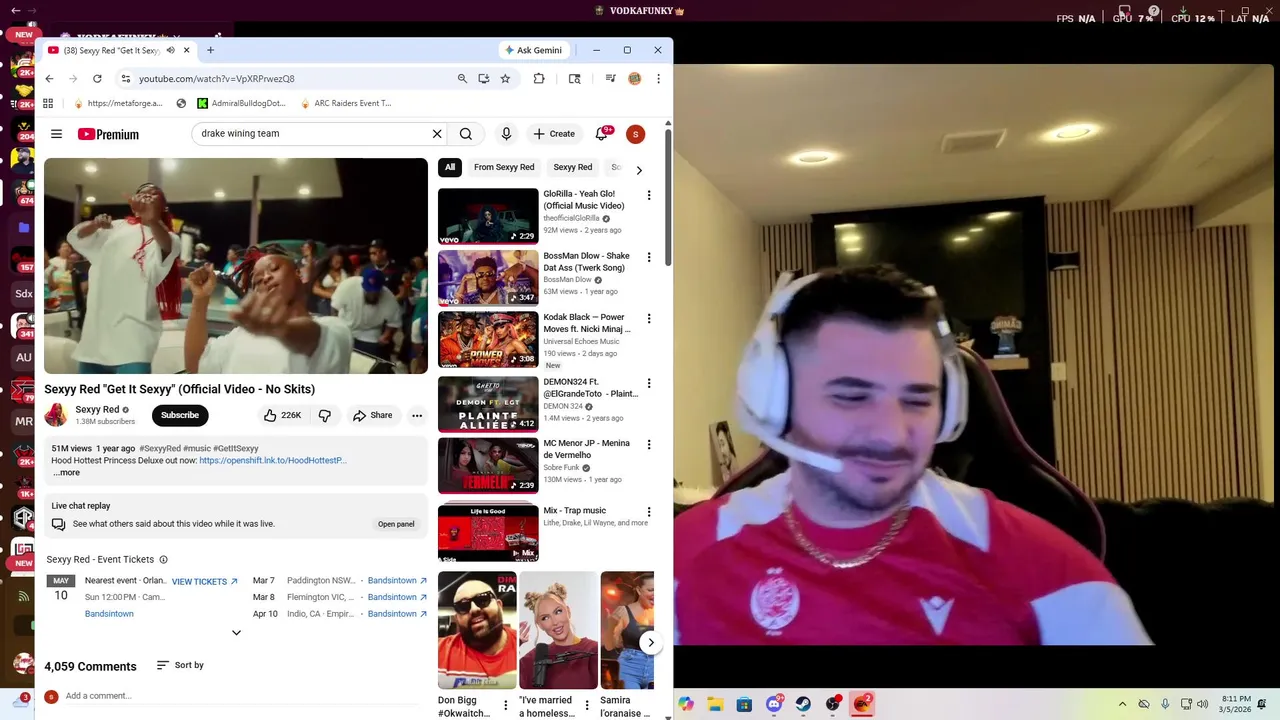This screenshot has width=1280, height=720.
Task: Select the From Sexyy Red chip
Action: point(504,167)
